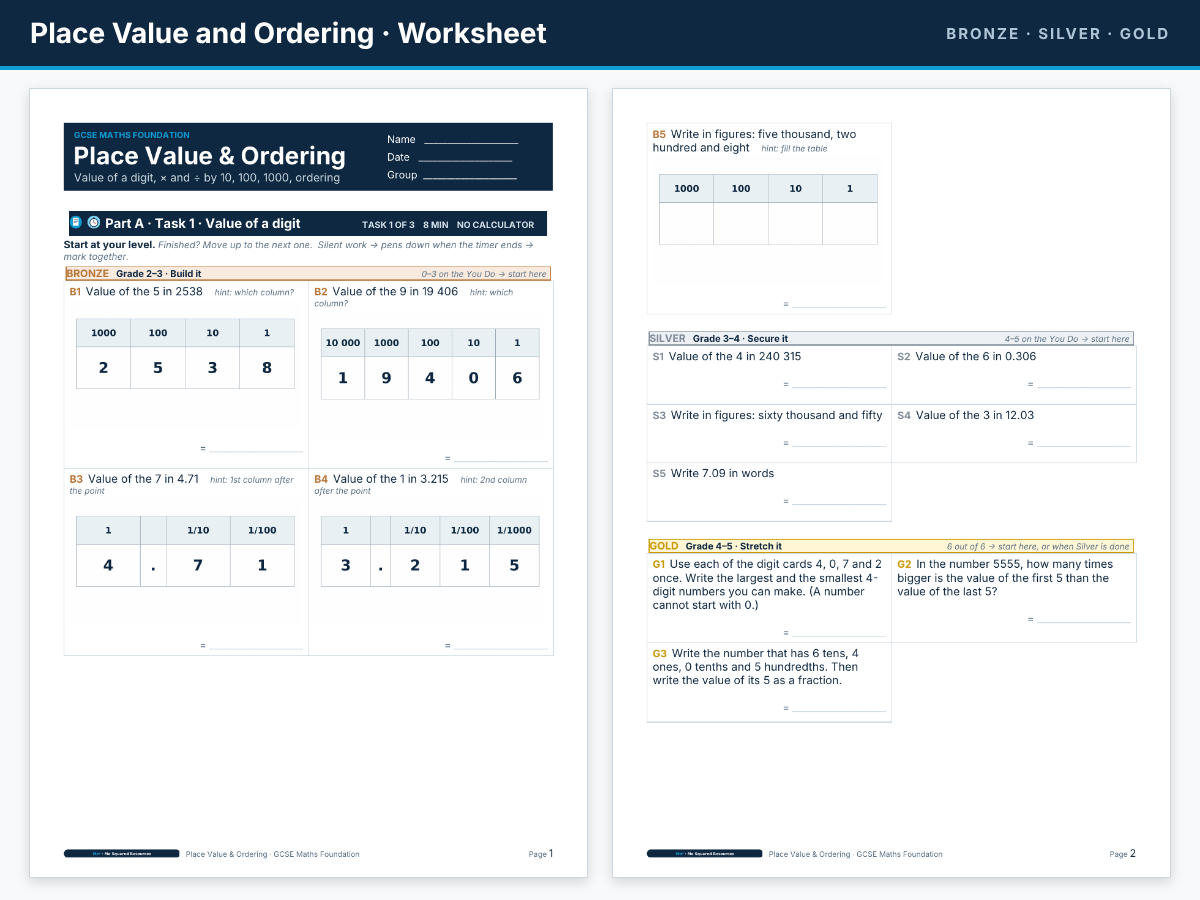The height and width of the screenshot is (900, 1200).
Task: Click the answer line for question B1
Action: (255, 450)
